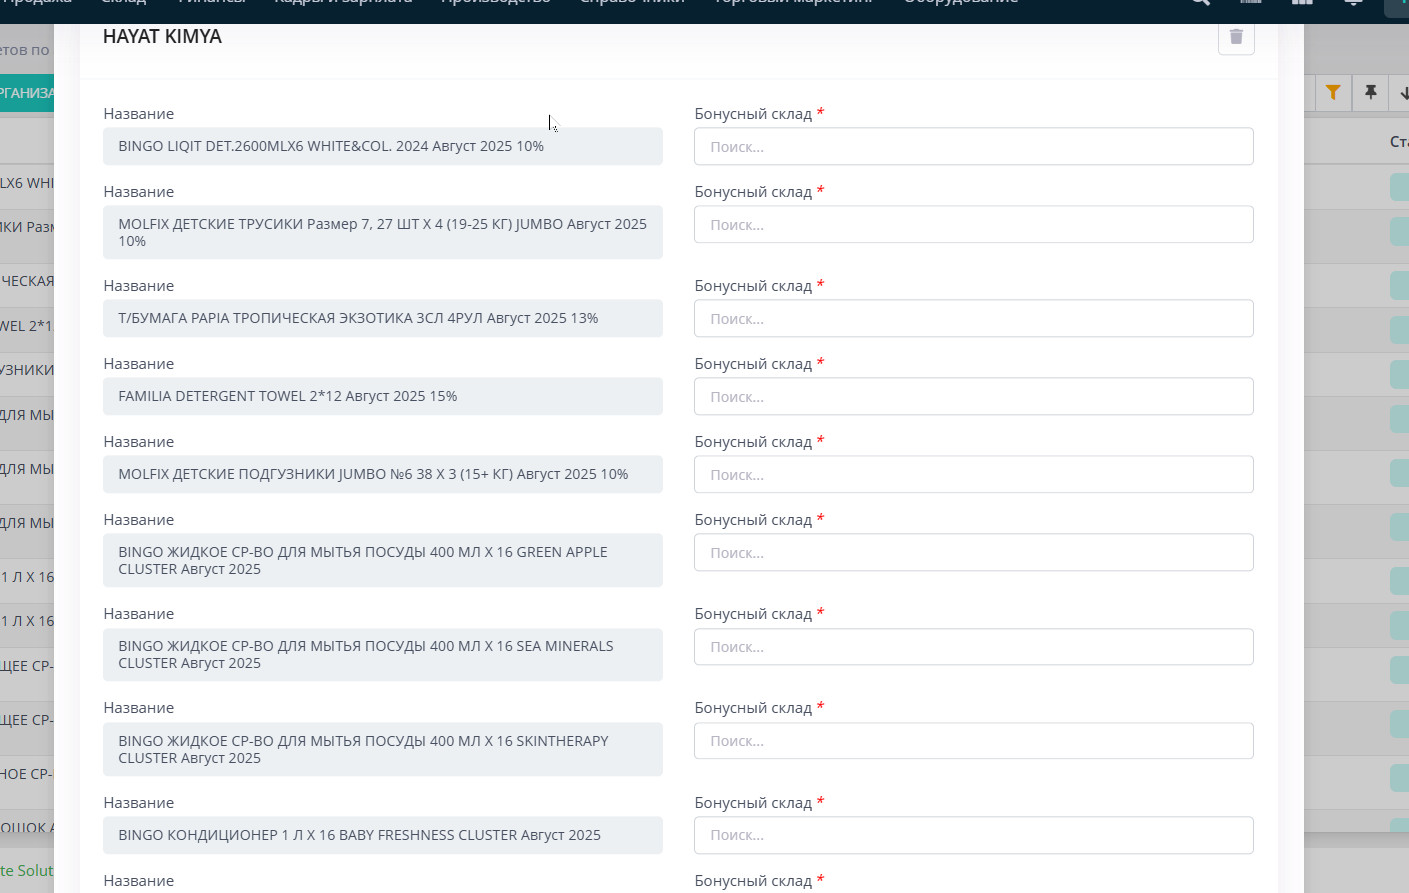
Task: Focus bonus warehouse search for Т/БУМАГА PAPIA row
Action: pyautogui.click(x=974, y=318)
